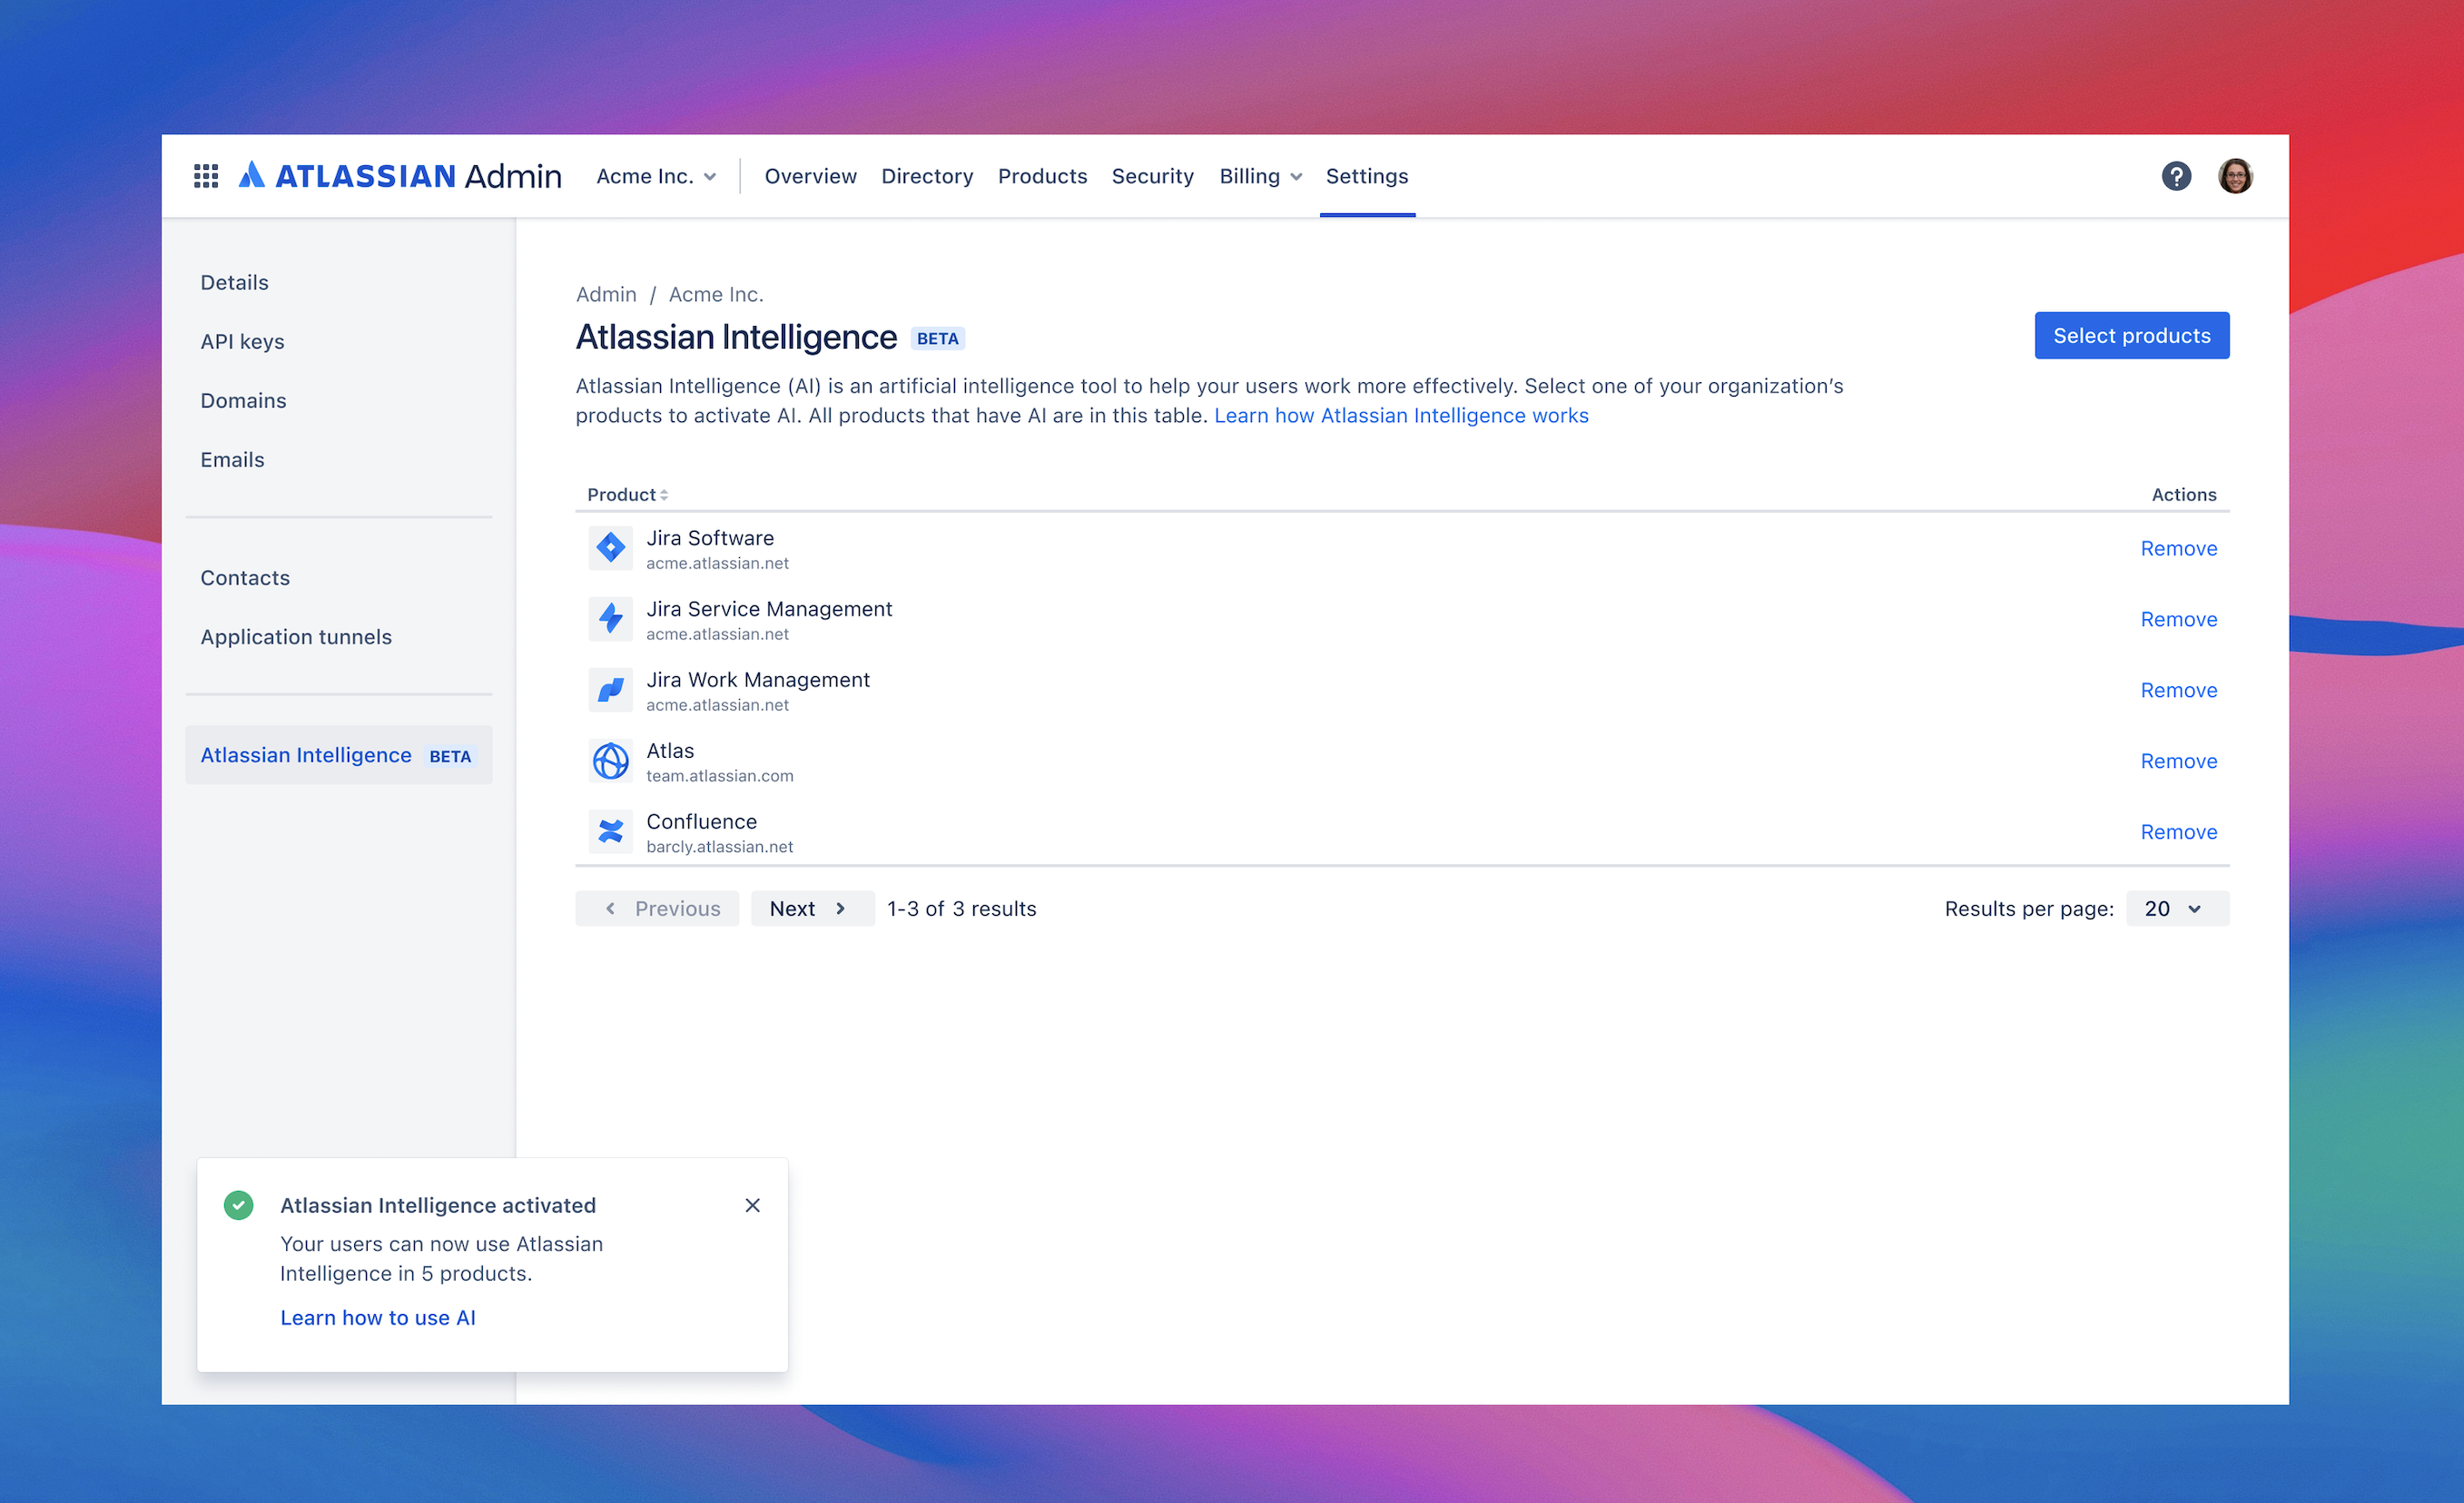2464x1503 pixels.
Task: Remove Jira Work Management from the table
Action: click(2178, 690)
